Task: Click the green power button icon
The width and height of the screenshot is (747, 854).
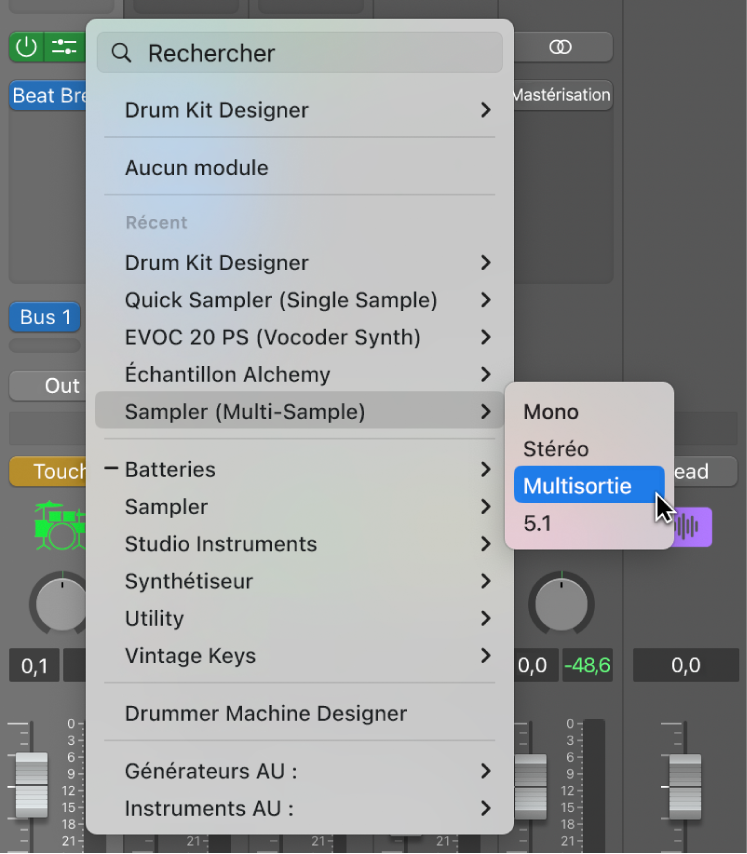Action: click(x=26, y=47)
